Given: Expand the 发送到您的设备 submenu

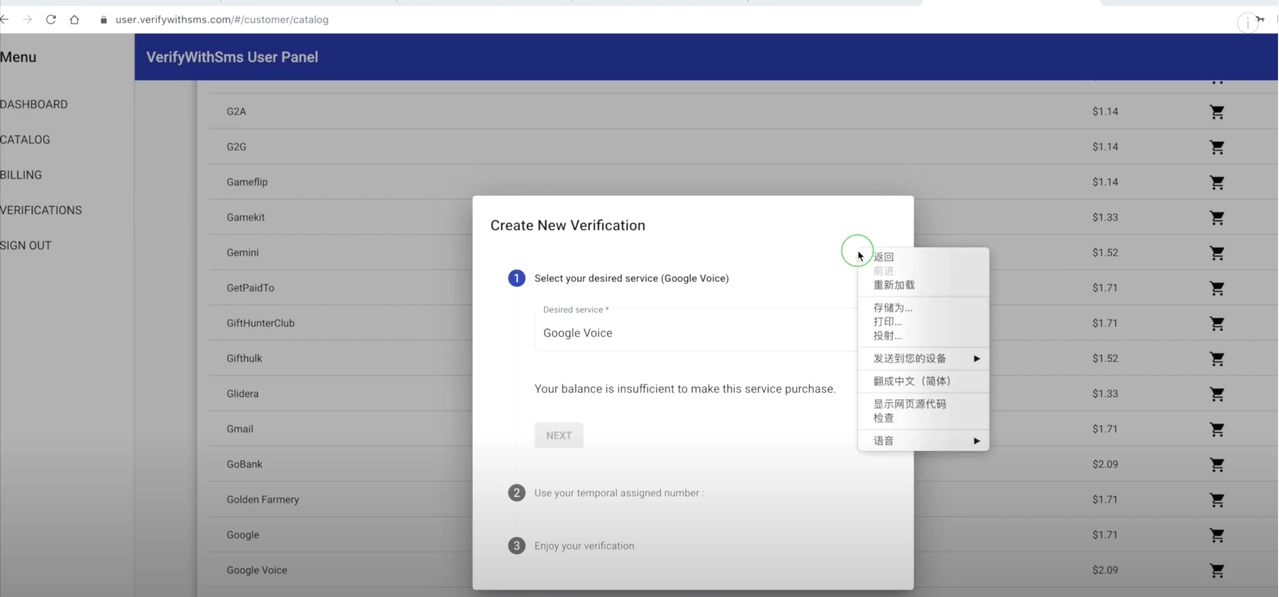Looking at the screenshot, I should (x=923, y=358).
